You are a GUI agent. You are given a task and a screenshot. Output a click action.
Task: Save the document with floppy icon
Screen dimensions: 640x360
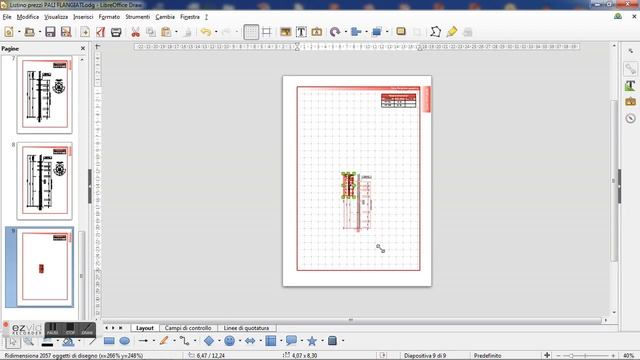coord(50,32)
